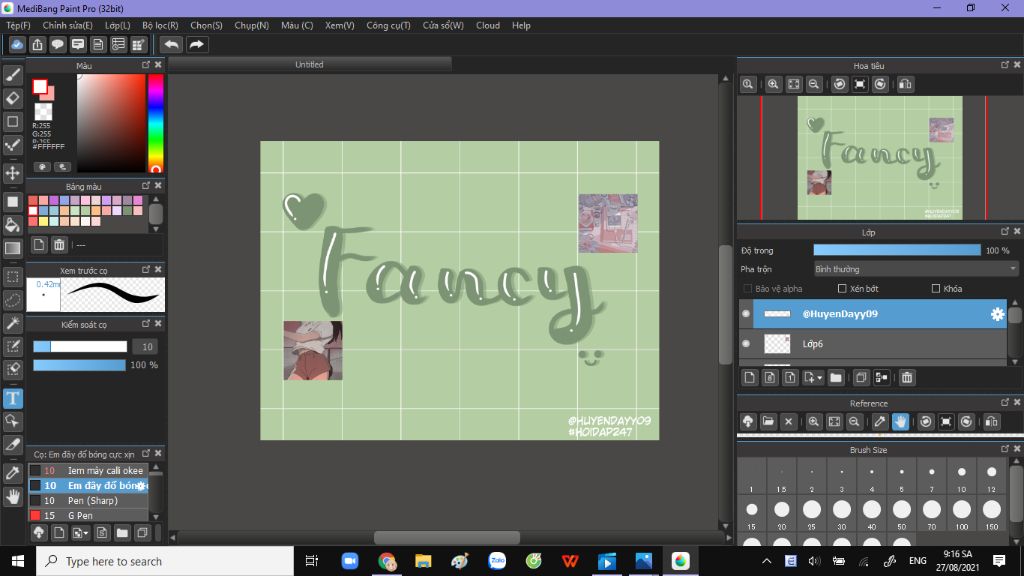Open the Cửa sổ(W) menu
Image resolution: width=1024 pixels, height=576 pixels.
(x=443, y=25)
